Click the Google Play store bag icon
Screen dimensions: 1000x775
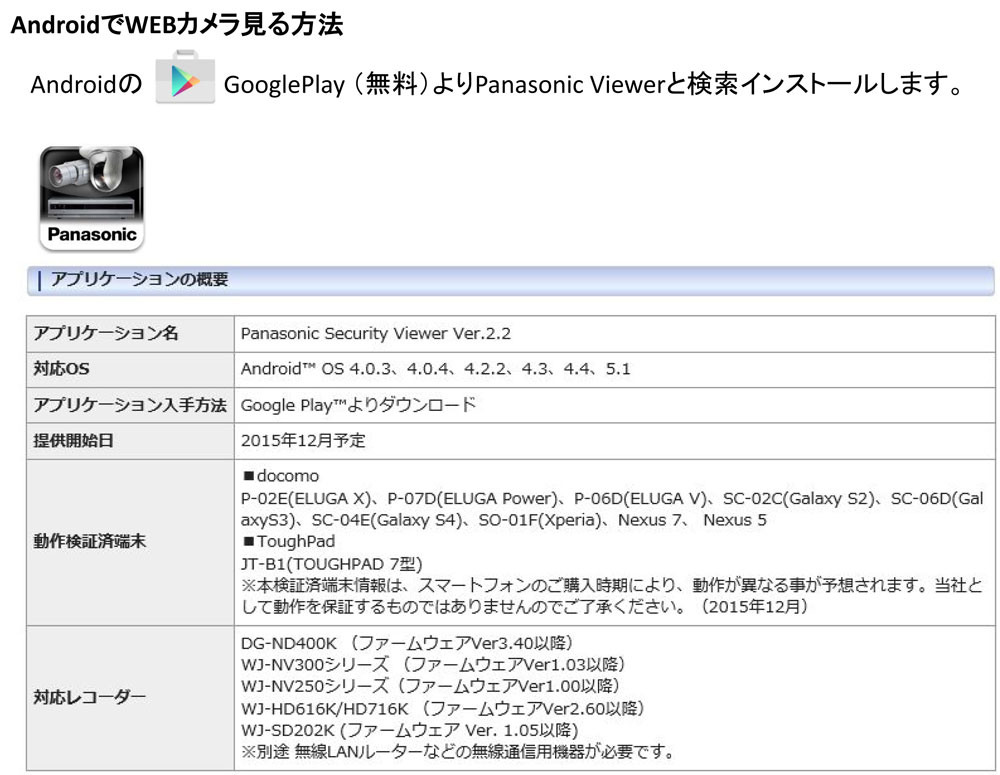click(185, 77)
